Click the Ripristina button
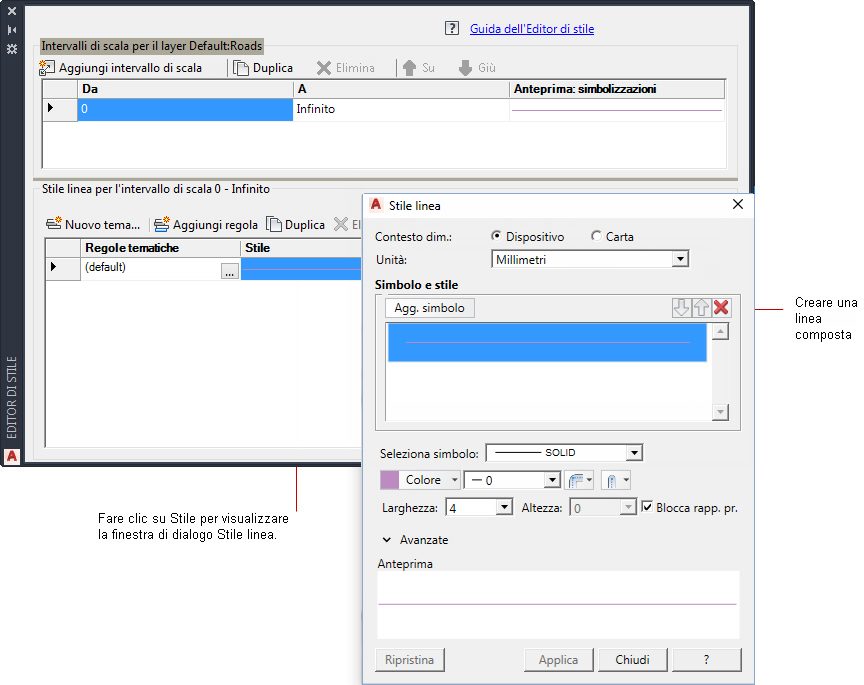The image size is (864, 685). (x=409, y=660)
